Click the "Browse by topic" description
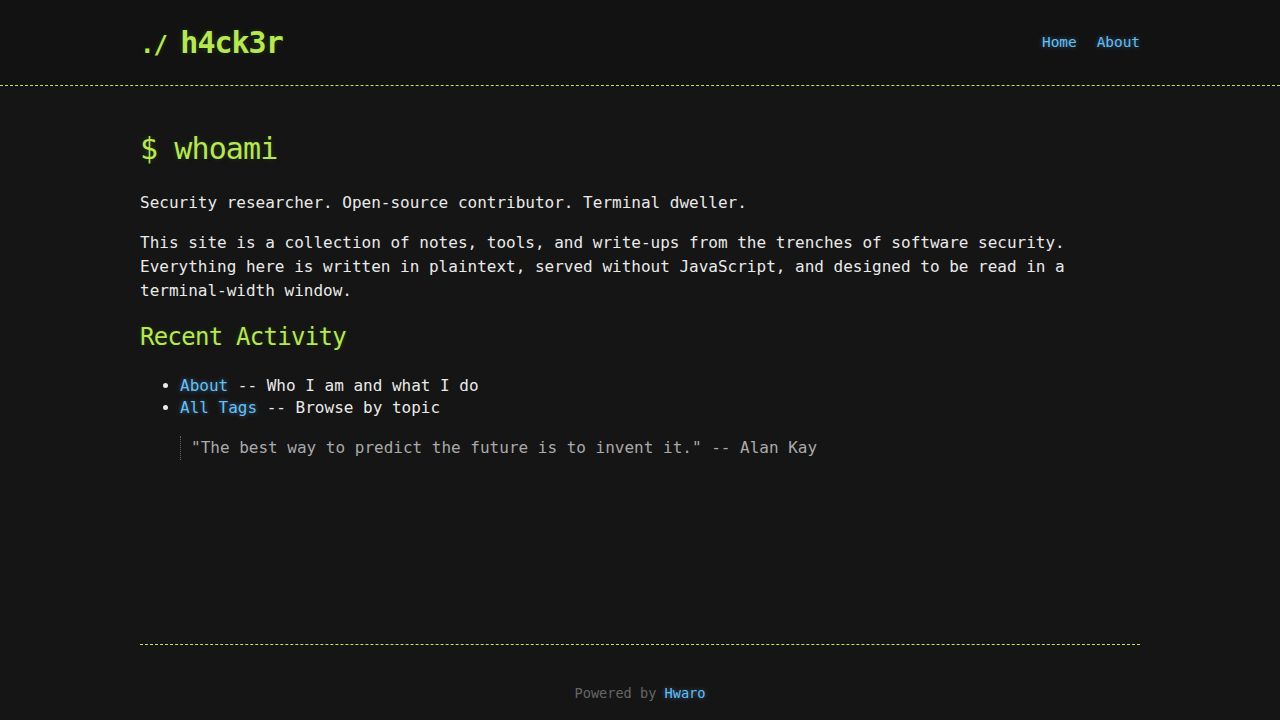Screen dimensions: 1280x720 pyautogui.click(x=367, y=407)
